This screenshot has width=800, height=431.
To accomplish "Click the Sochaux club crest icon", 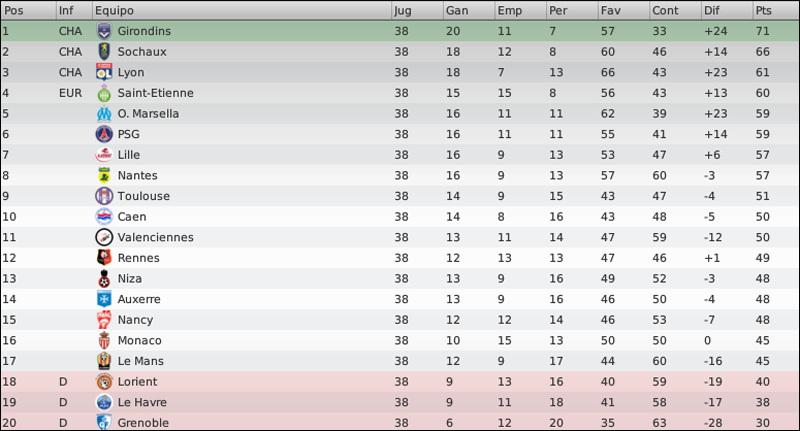I will [x=104, y=52].
